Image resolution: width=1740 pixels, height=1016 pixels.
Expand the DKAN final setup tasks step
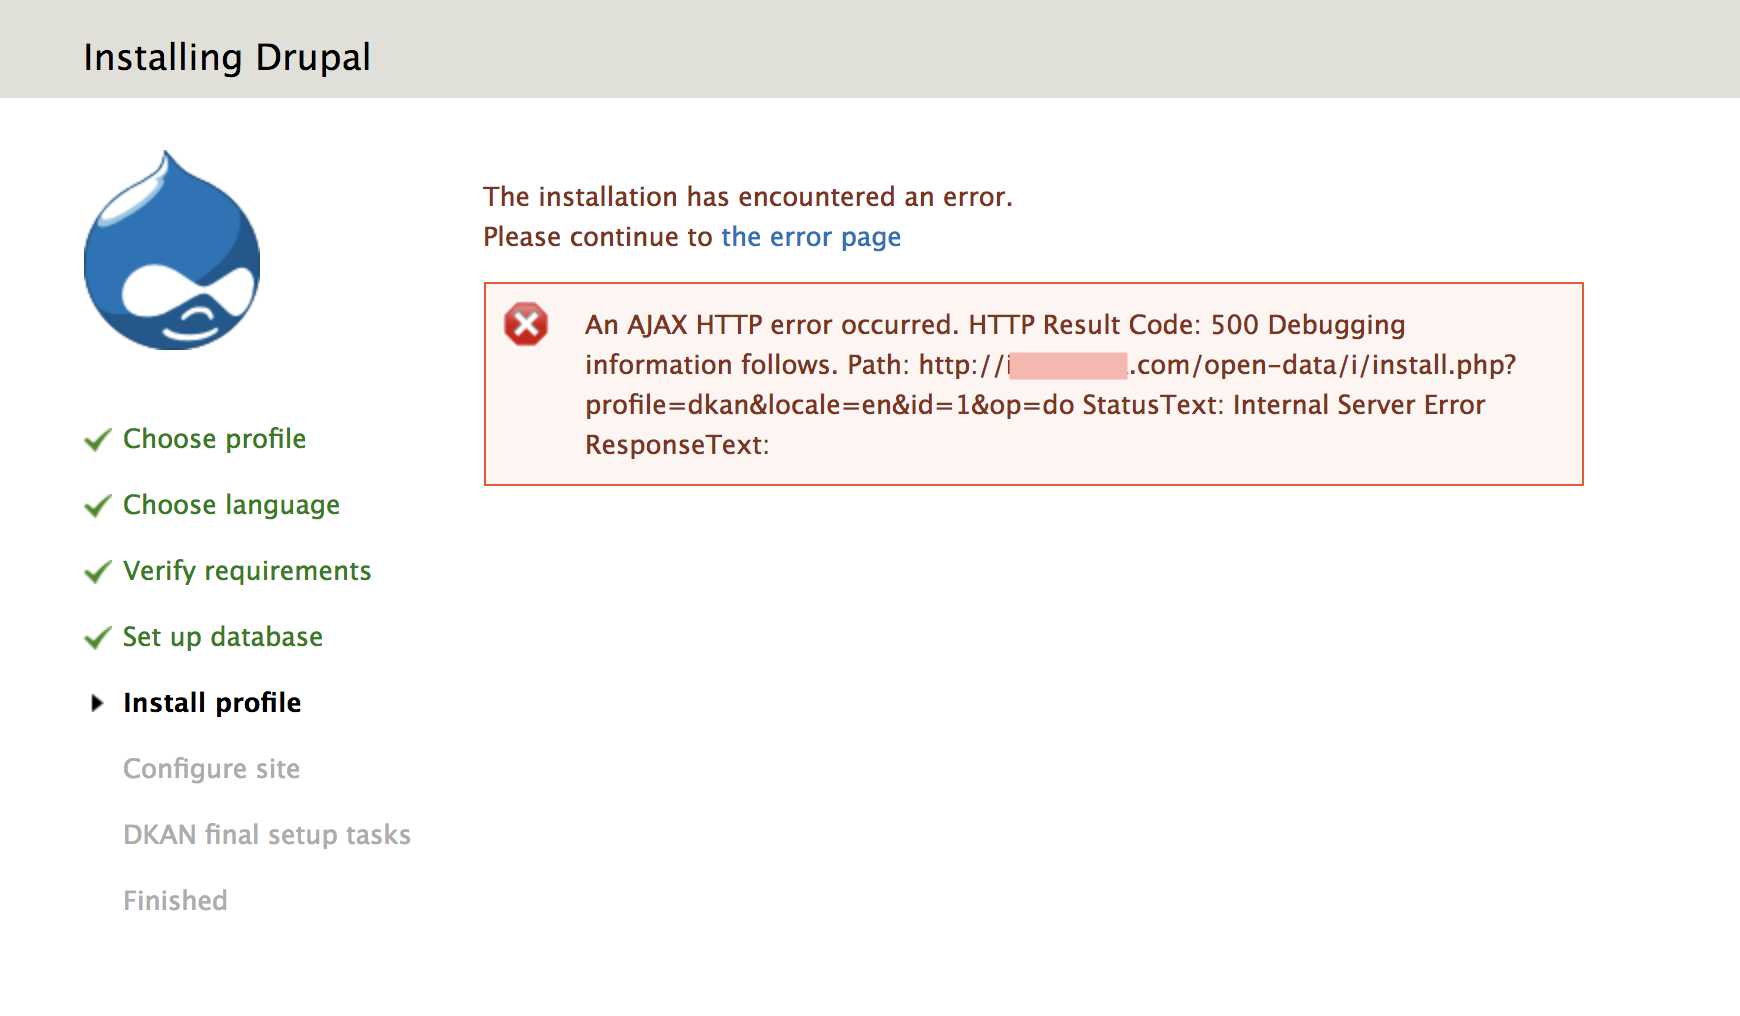266,835
